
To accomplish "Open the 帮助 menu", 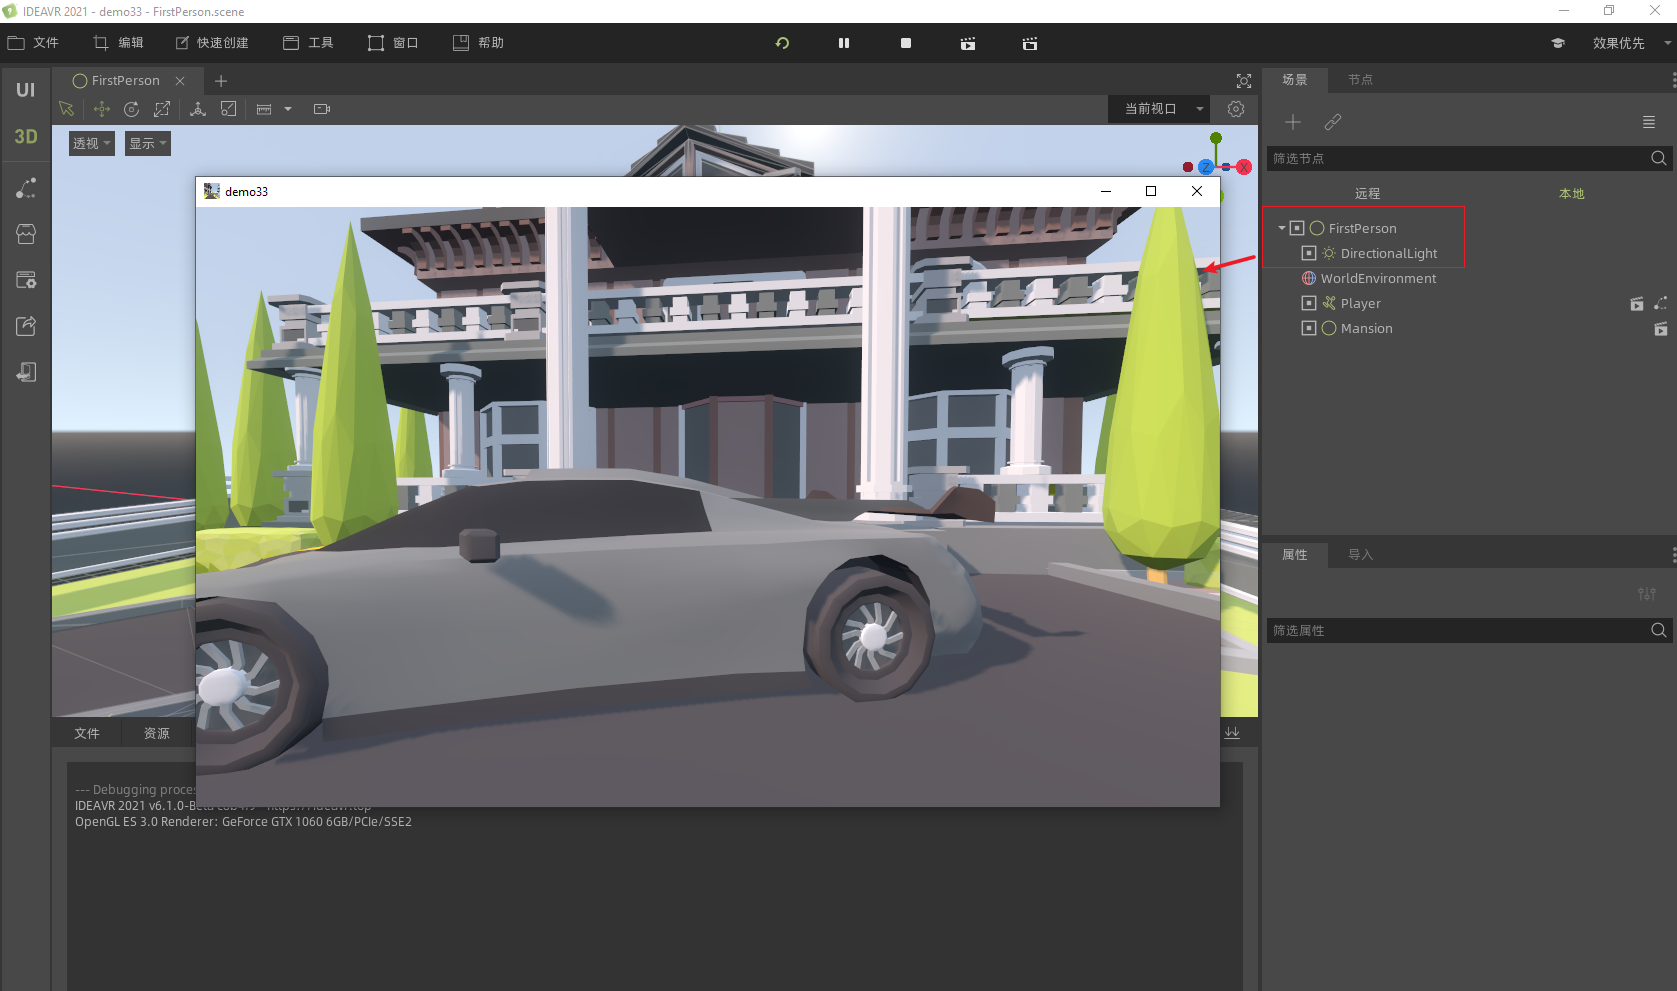I will coord(478,43).
